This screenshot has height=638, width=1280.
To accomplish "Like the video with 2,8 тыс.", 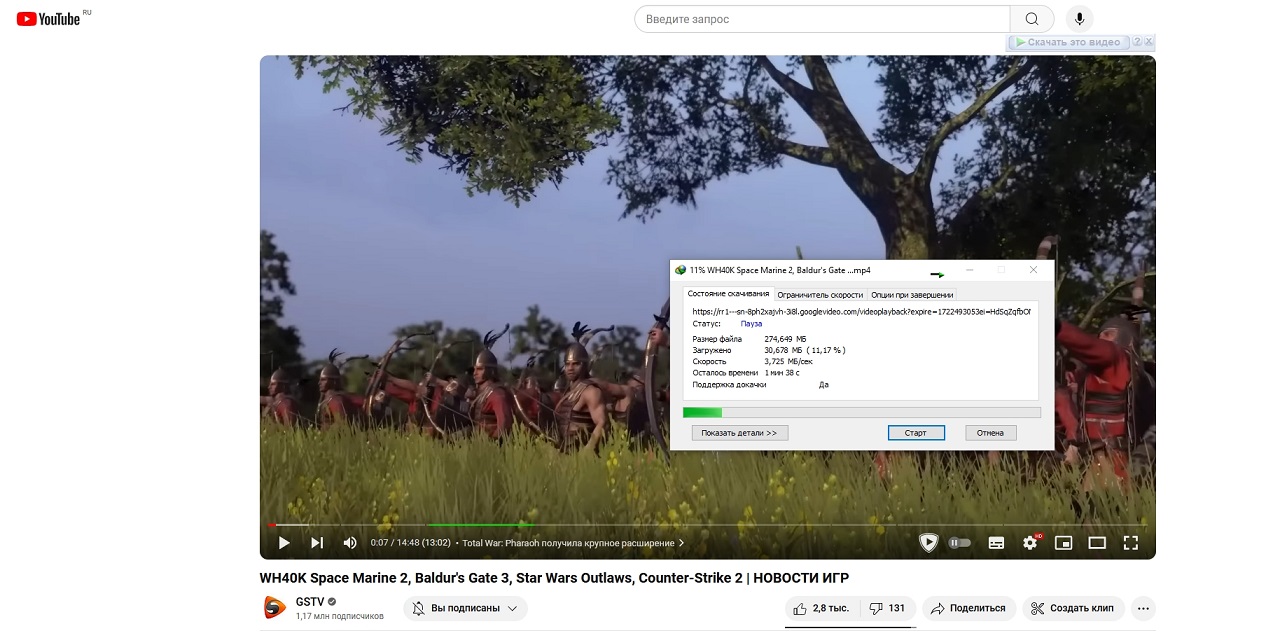I will tap(822, 608).
